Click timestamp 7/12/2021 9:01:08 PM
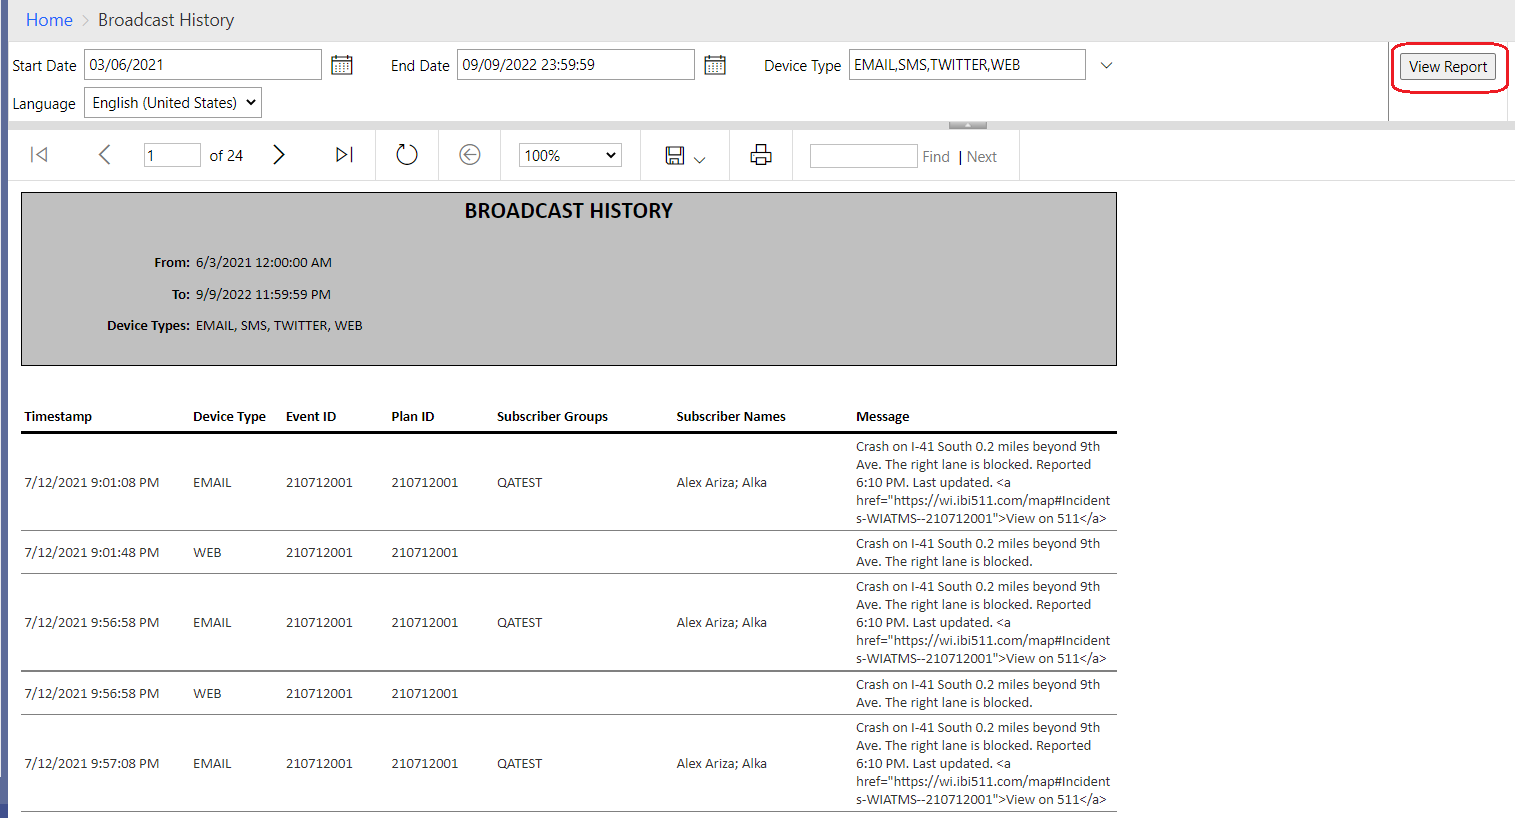 [92, 483]
